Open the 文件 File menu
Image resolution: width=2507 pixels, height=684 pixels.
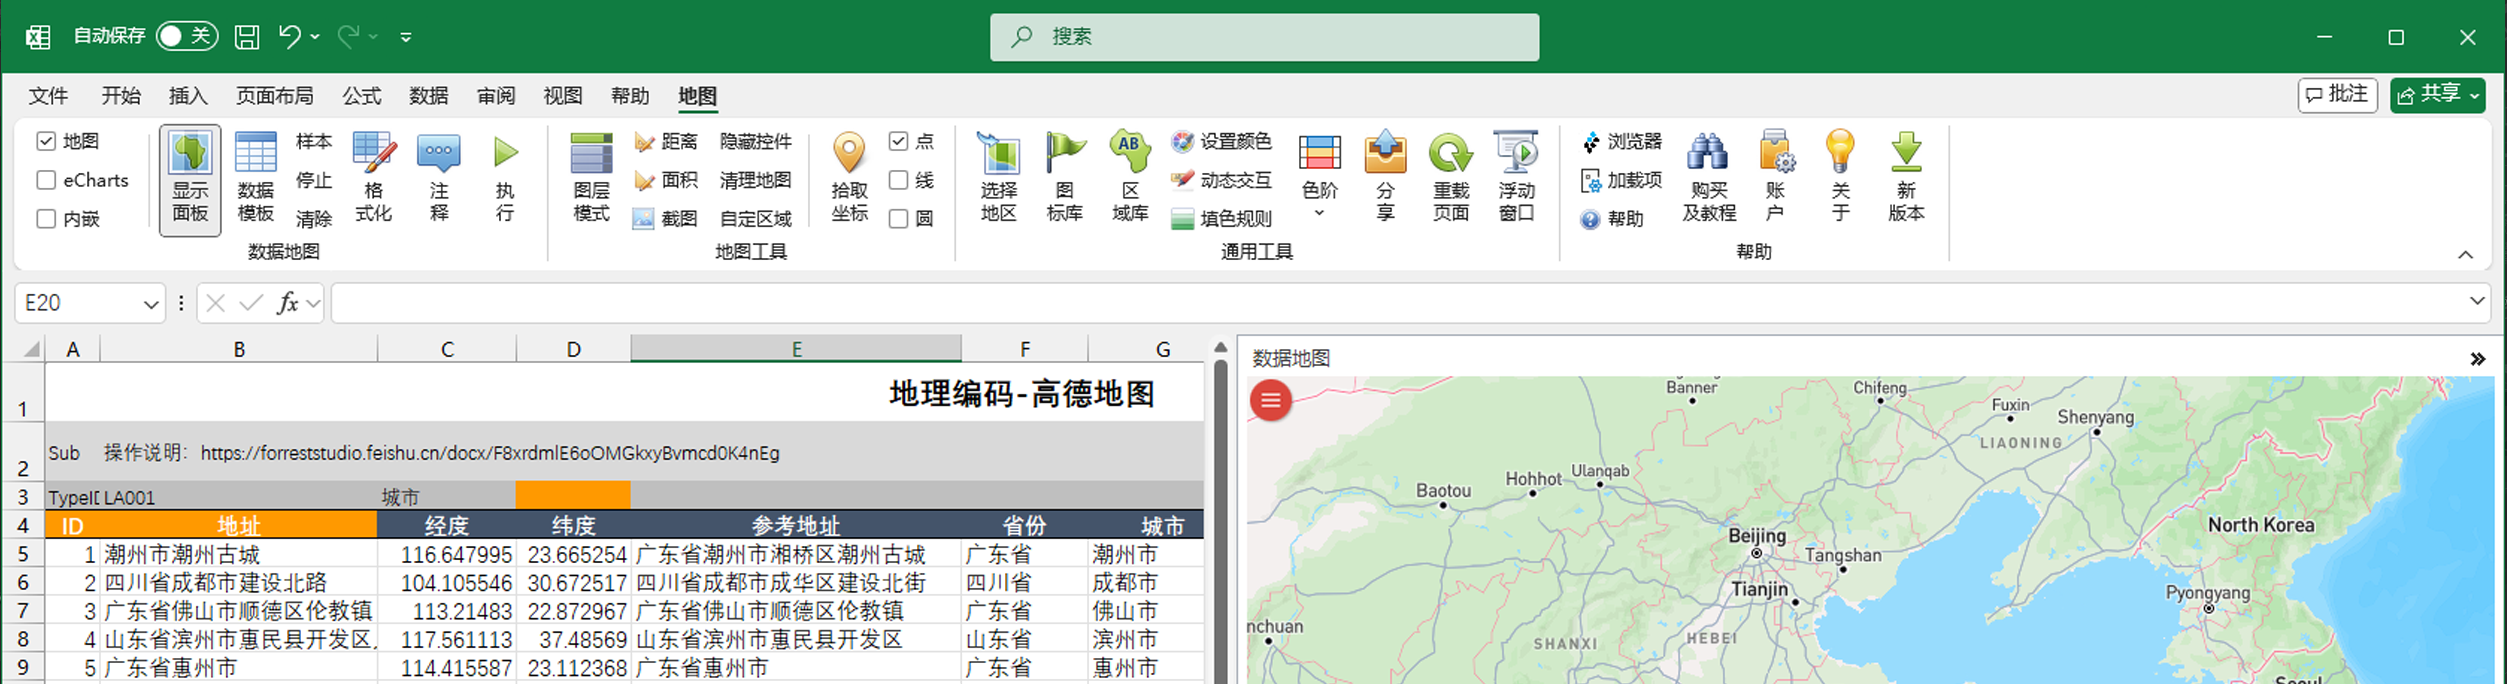[x=48, y=96]
